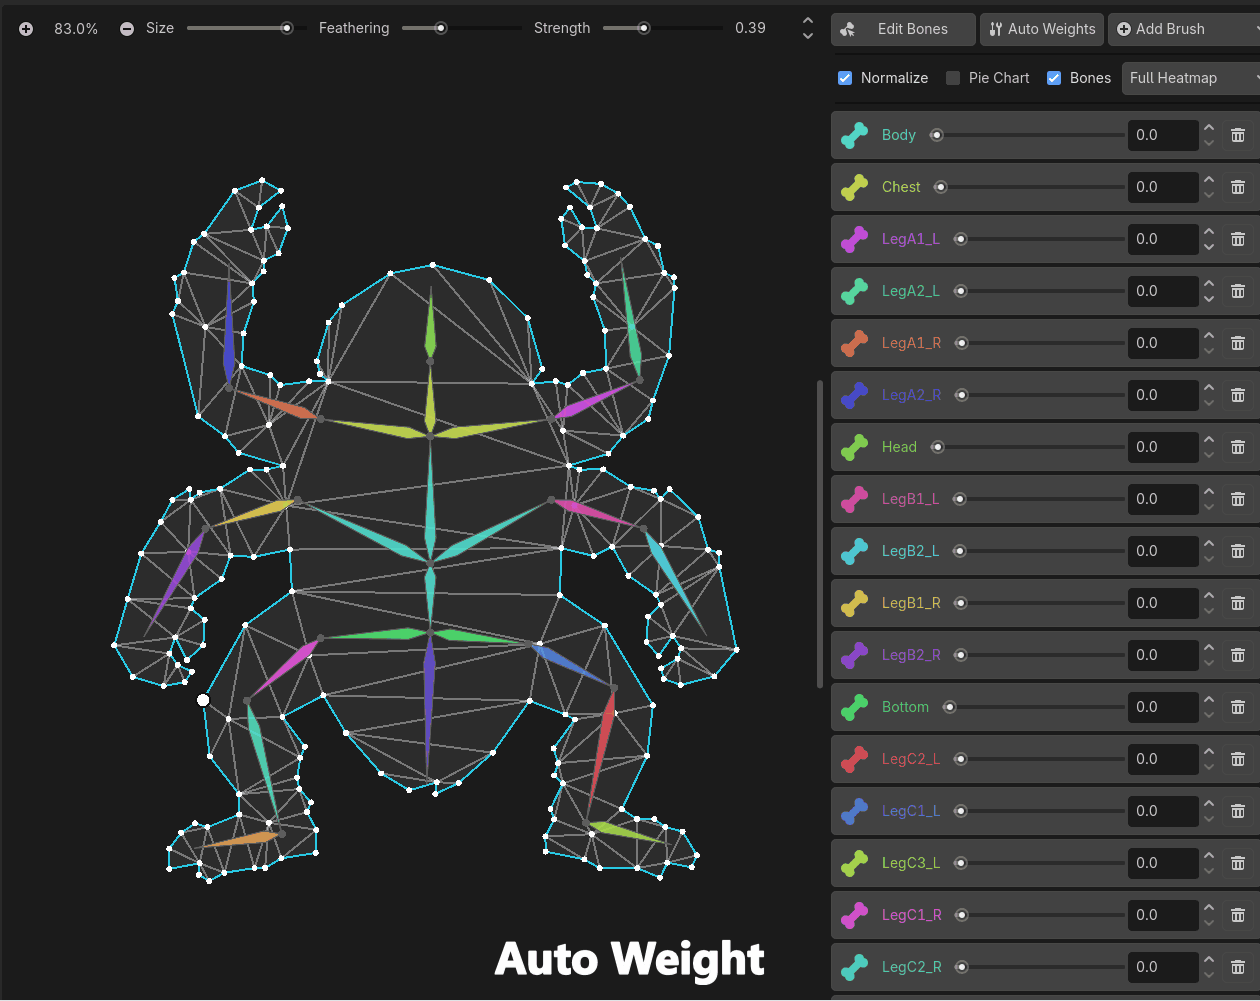
Task: Increase the LegA2_L value with up arrow
Action: coord(1209,284)
